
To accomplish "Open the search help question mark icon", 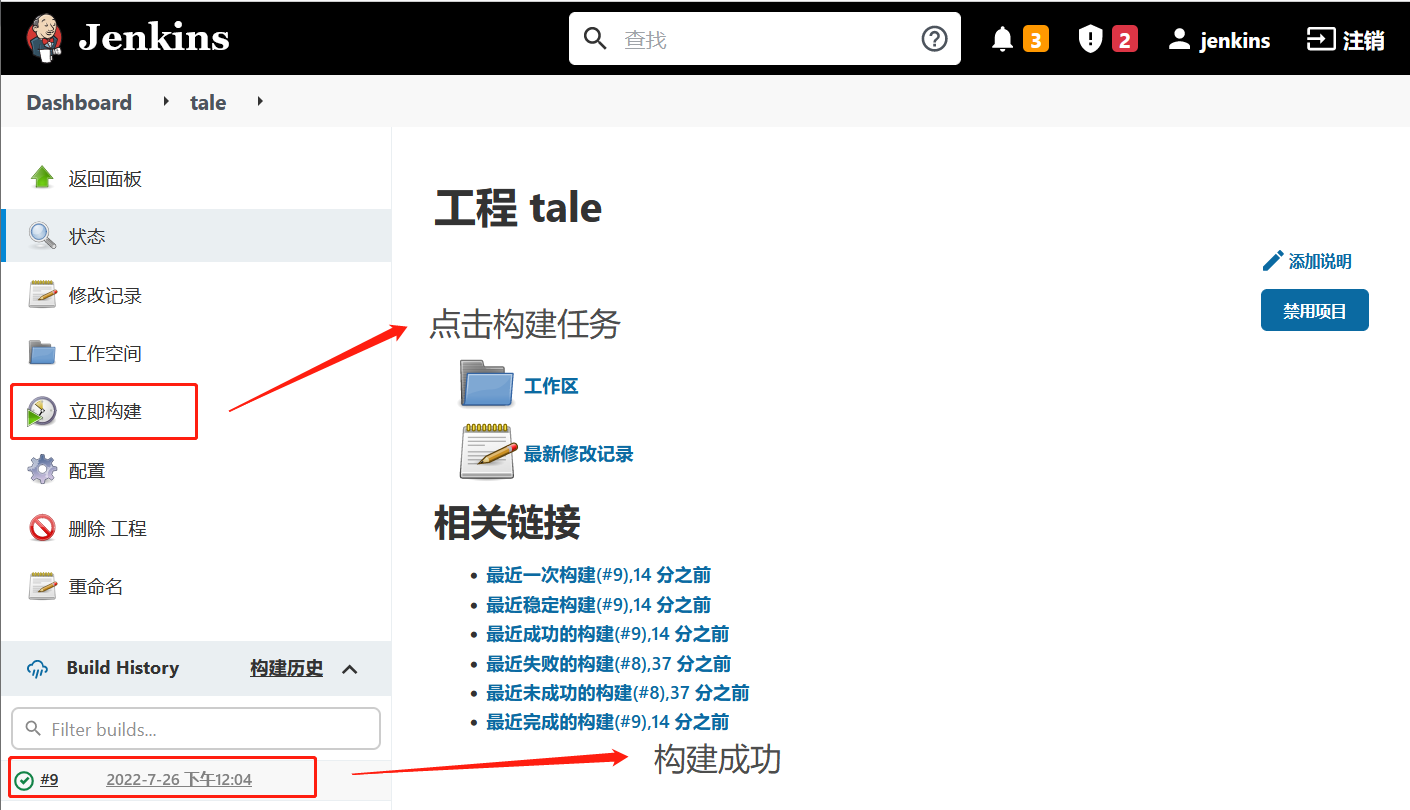I will coord(934,39).
